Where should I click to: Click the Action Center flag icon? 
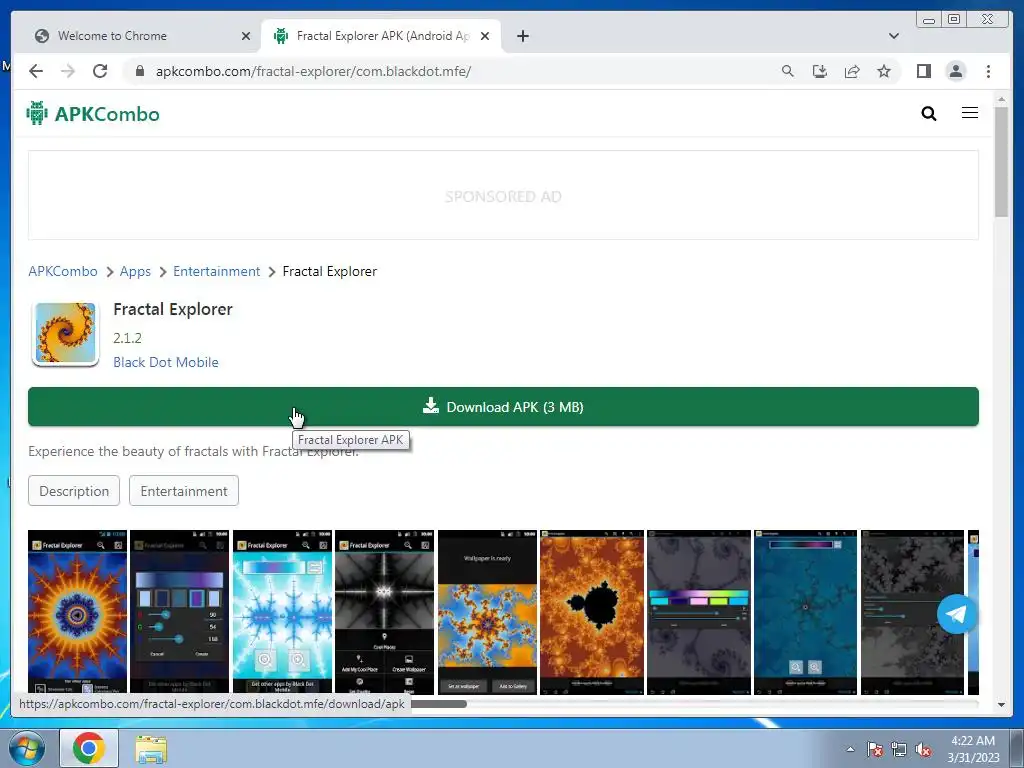(x=875, y=749)
